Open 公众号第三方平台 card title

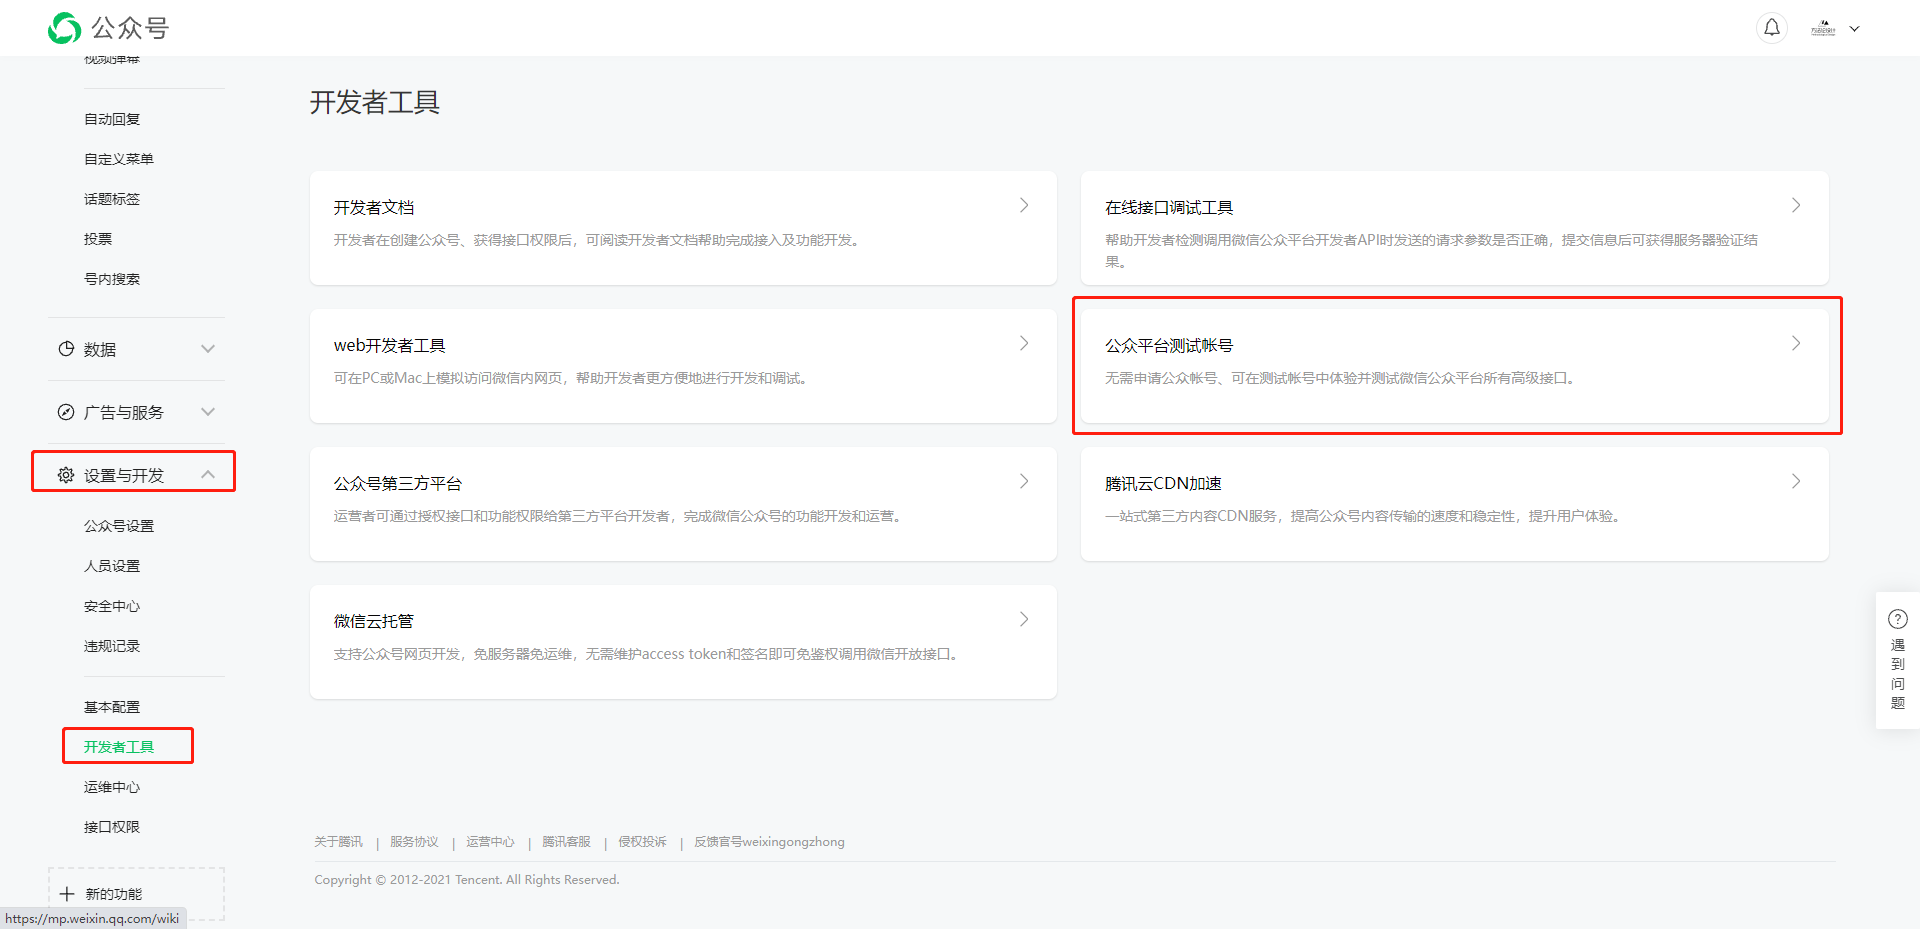(x=398, y=483)
